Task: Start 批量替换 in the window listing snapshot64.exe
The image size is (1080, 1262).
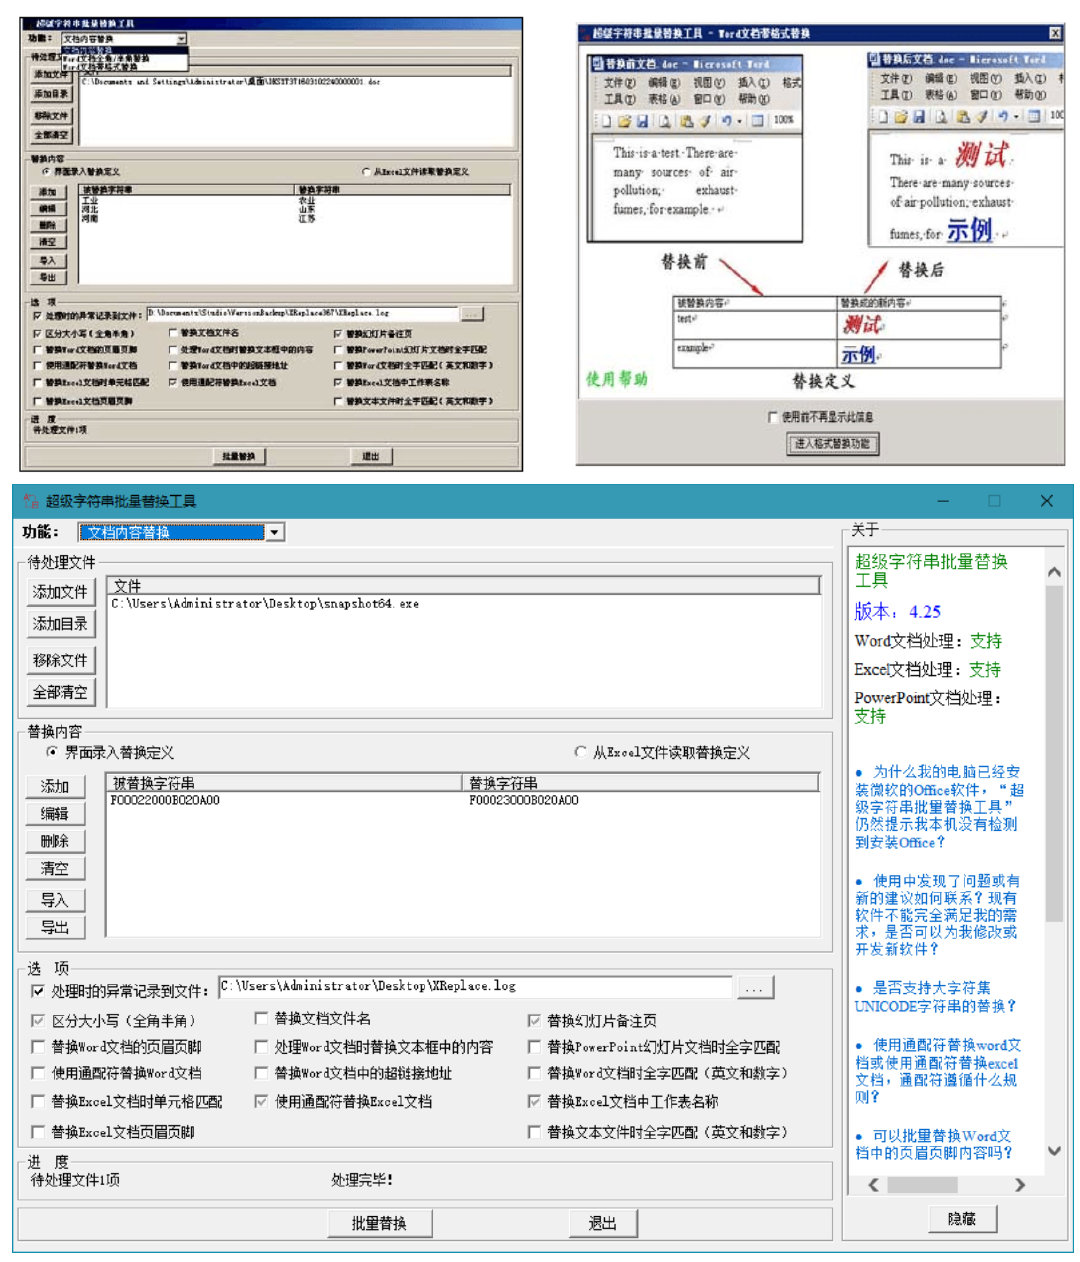Action: [379, 1223]
